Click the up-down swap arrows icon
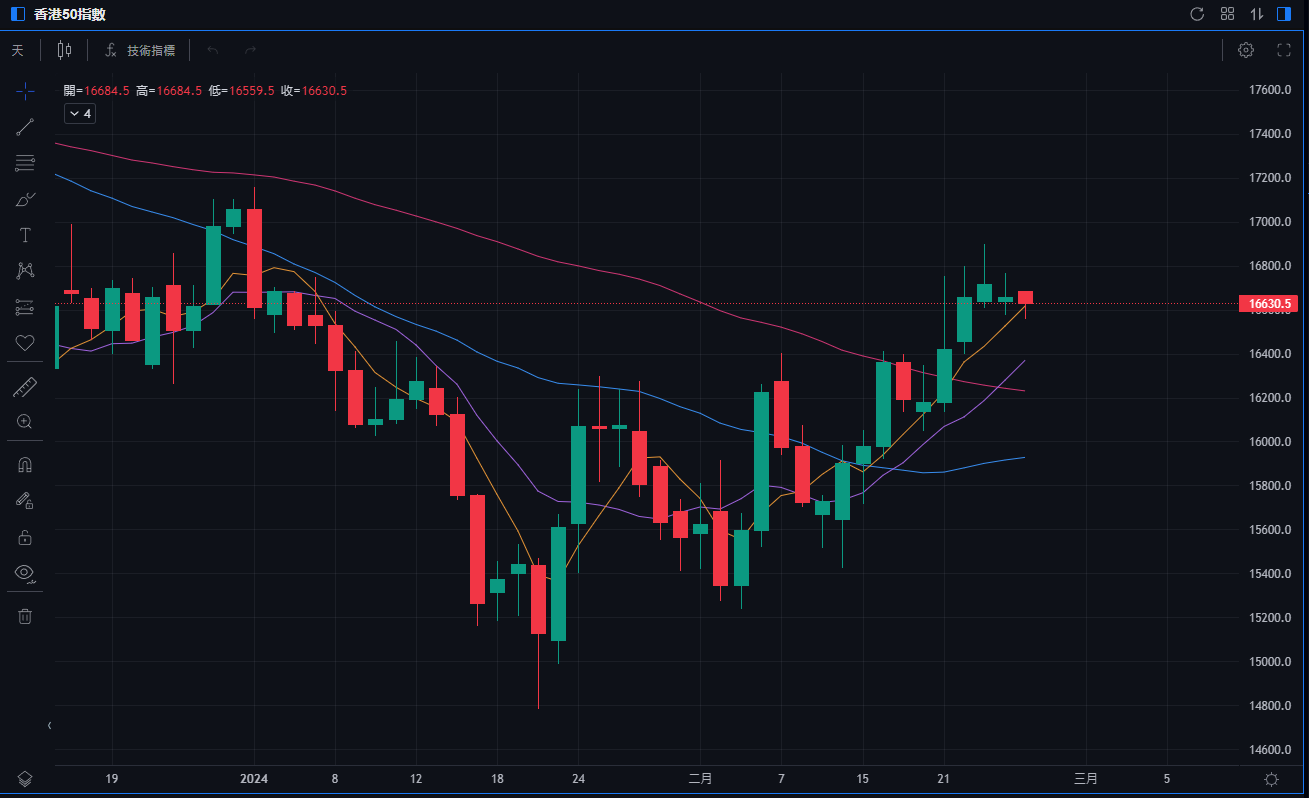1309x798 pixels. pyautogui.click(x=1257, y=14)
